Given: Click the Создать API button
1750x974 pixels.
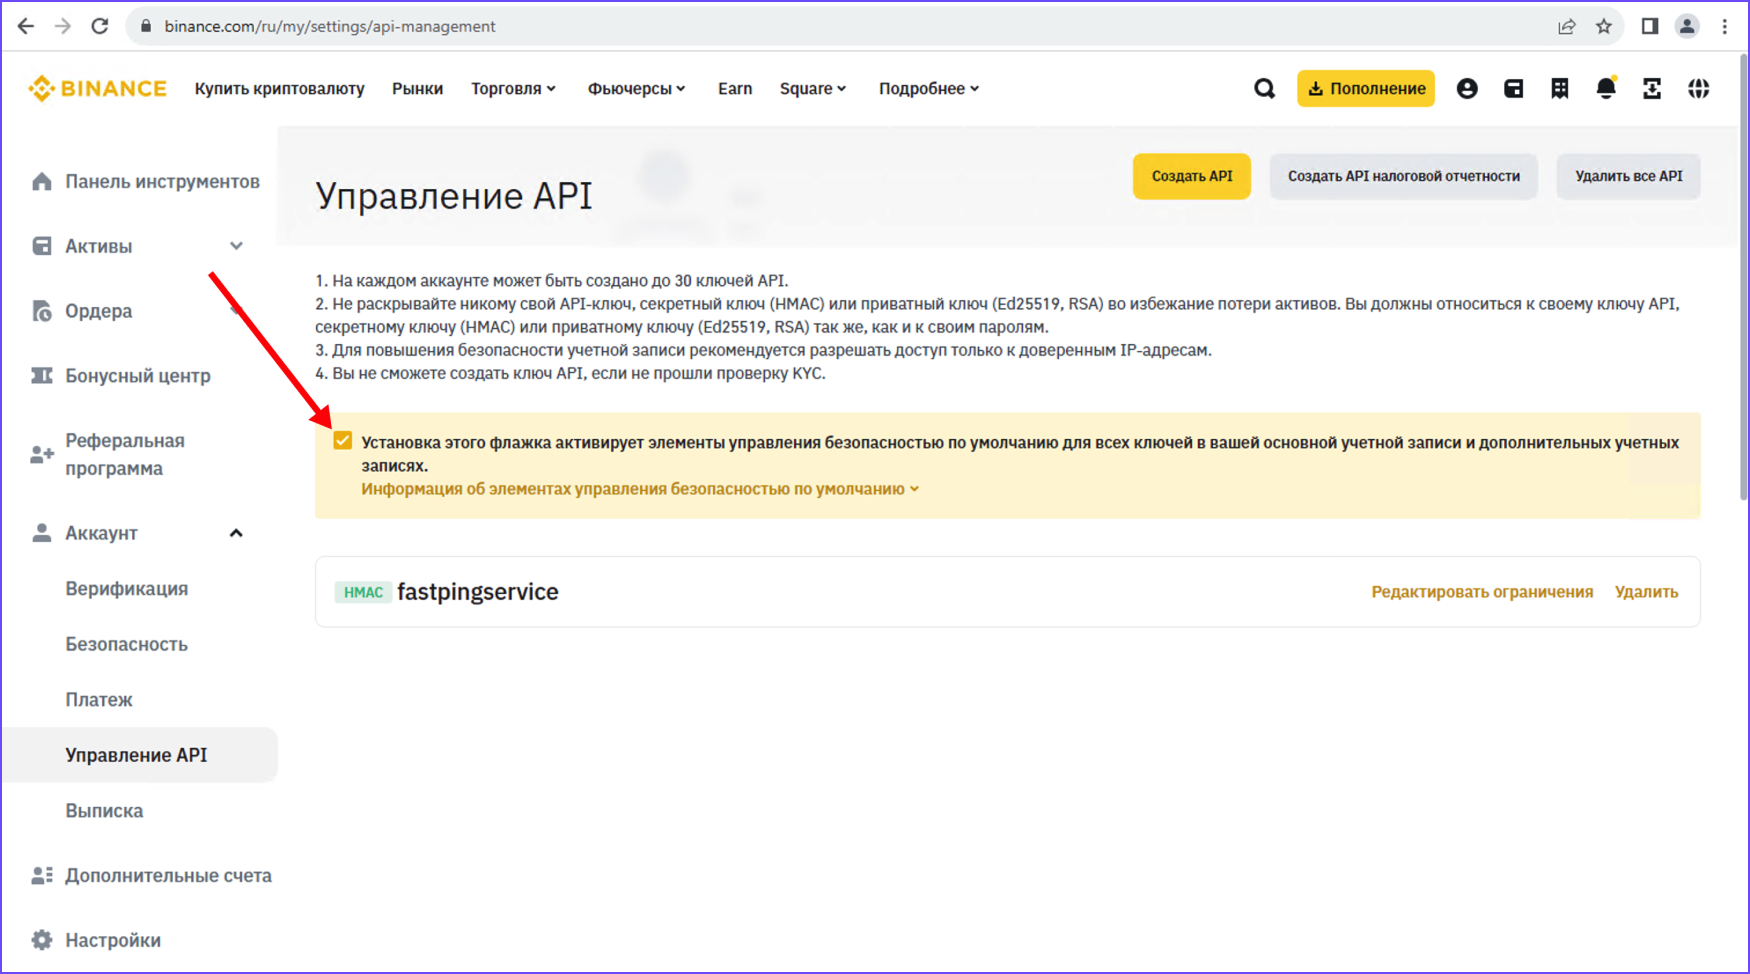Looking at the screenshot, I should (1191, 176).
